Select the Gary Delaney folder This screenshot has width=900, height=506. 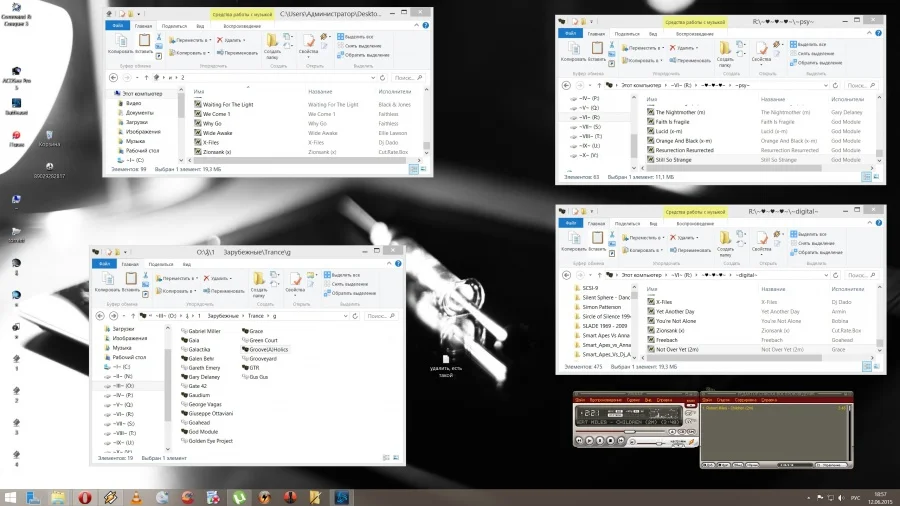coord(204,377)
